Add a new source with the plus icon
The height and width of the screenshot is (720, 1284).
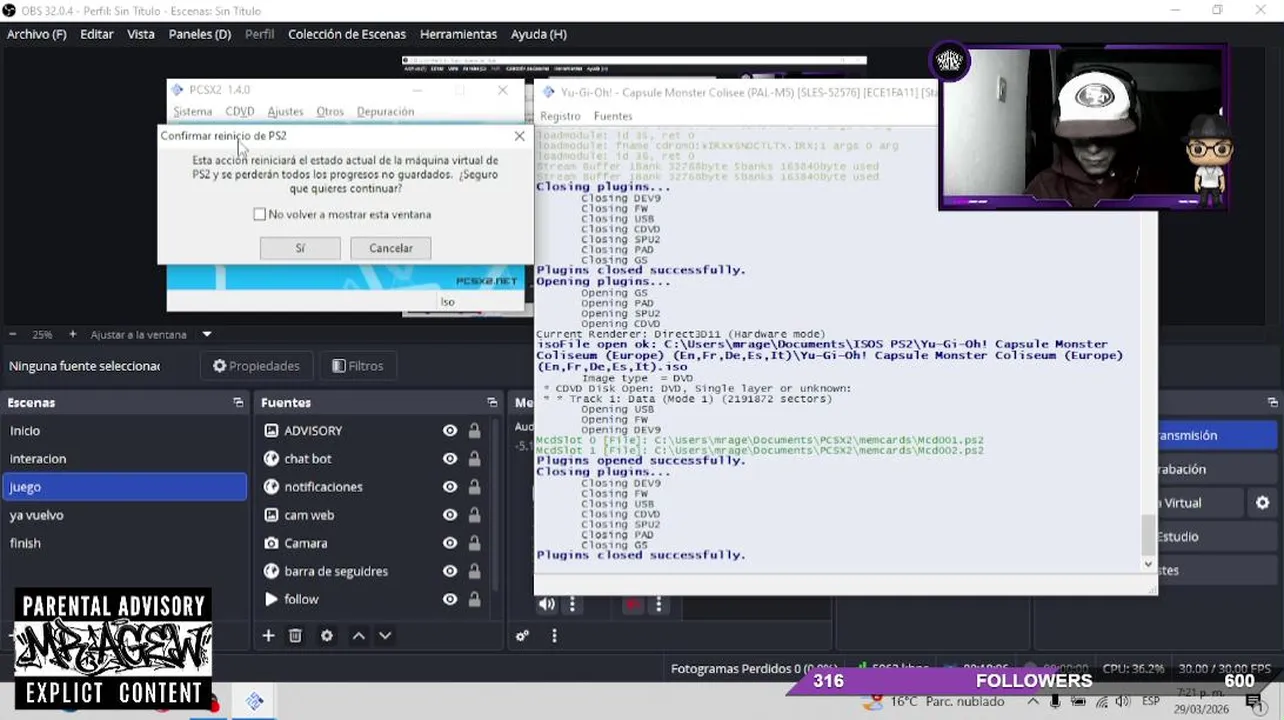[268, 635]
